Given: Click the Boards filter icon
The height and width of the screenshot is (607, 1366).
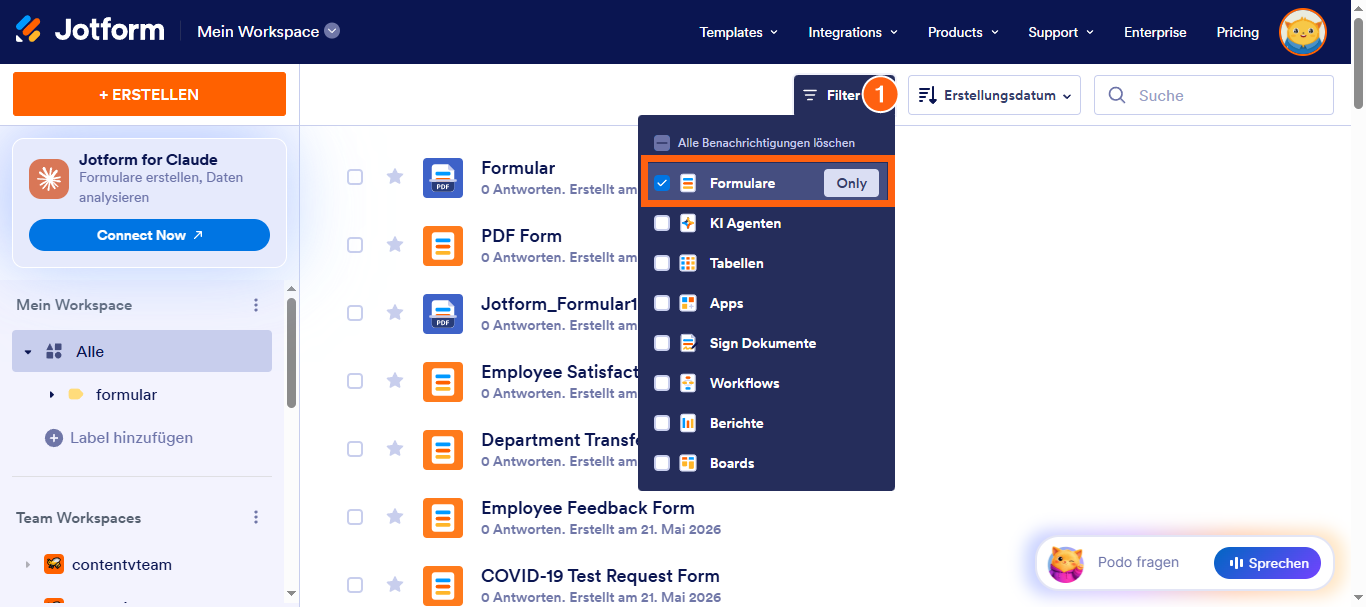Looking at the screenshot, I should click(688, 463).
